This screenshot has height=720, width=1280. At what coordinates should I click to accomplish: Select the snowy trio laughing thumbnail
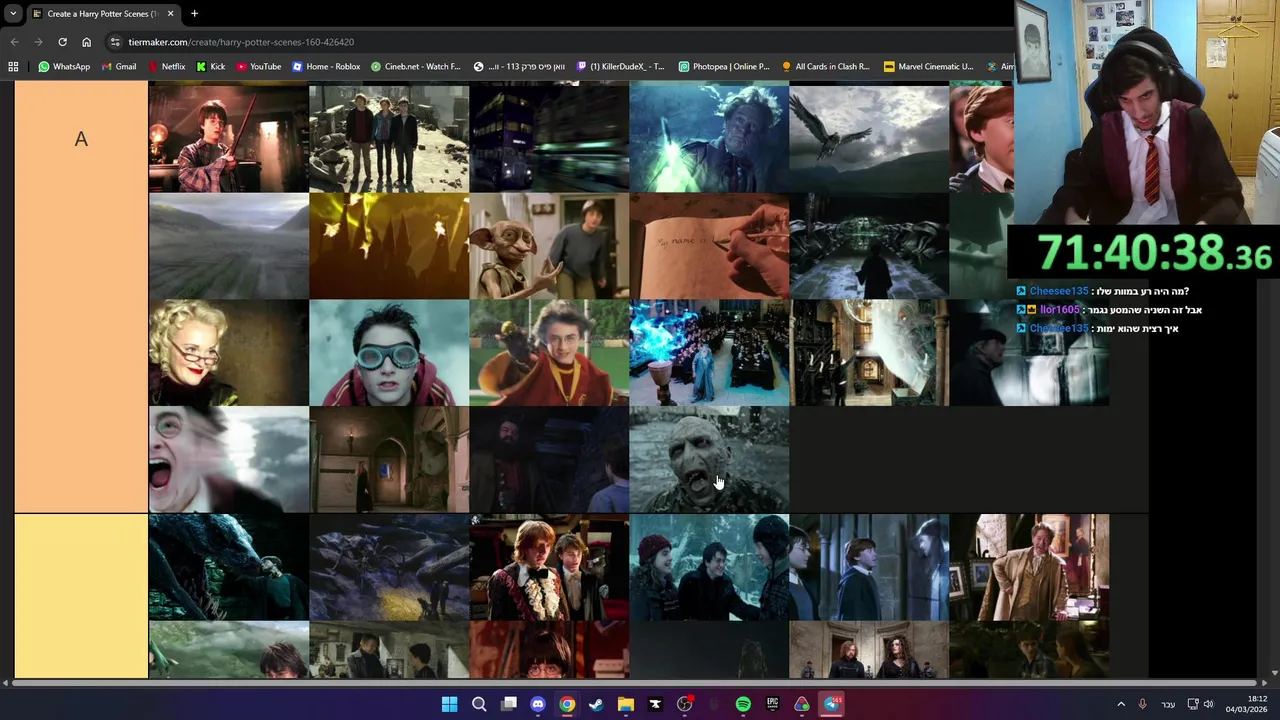point(709,568)
